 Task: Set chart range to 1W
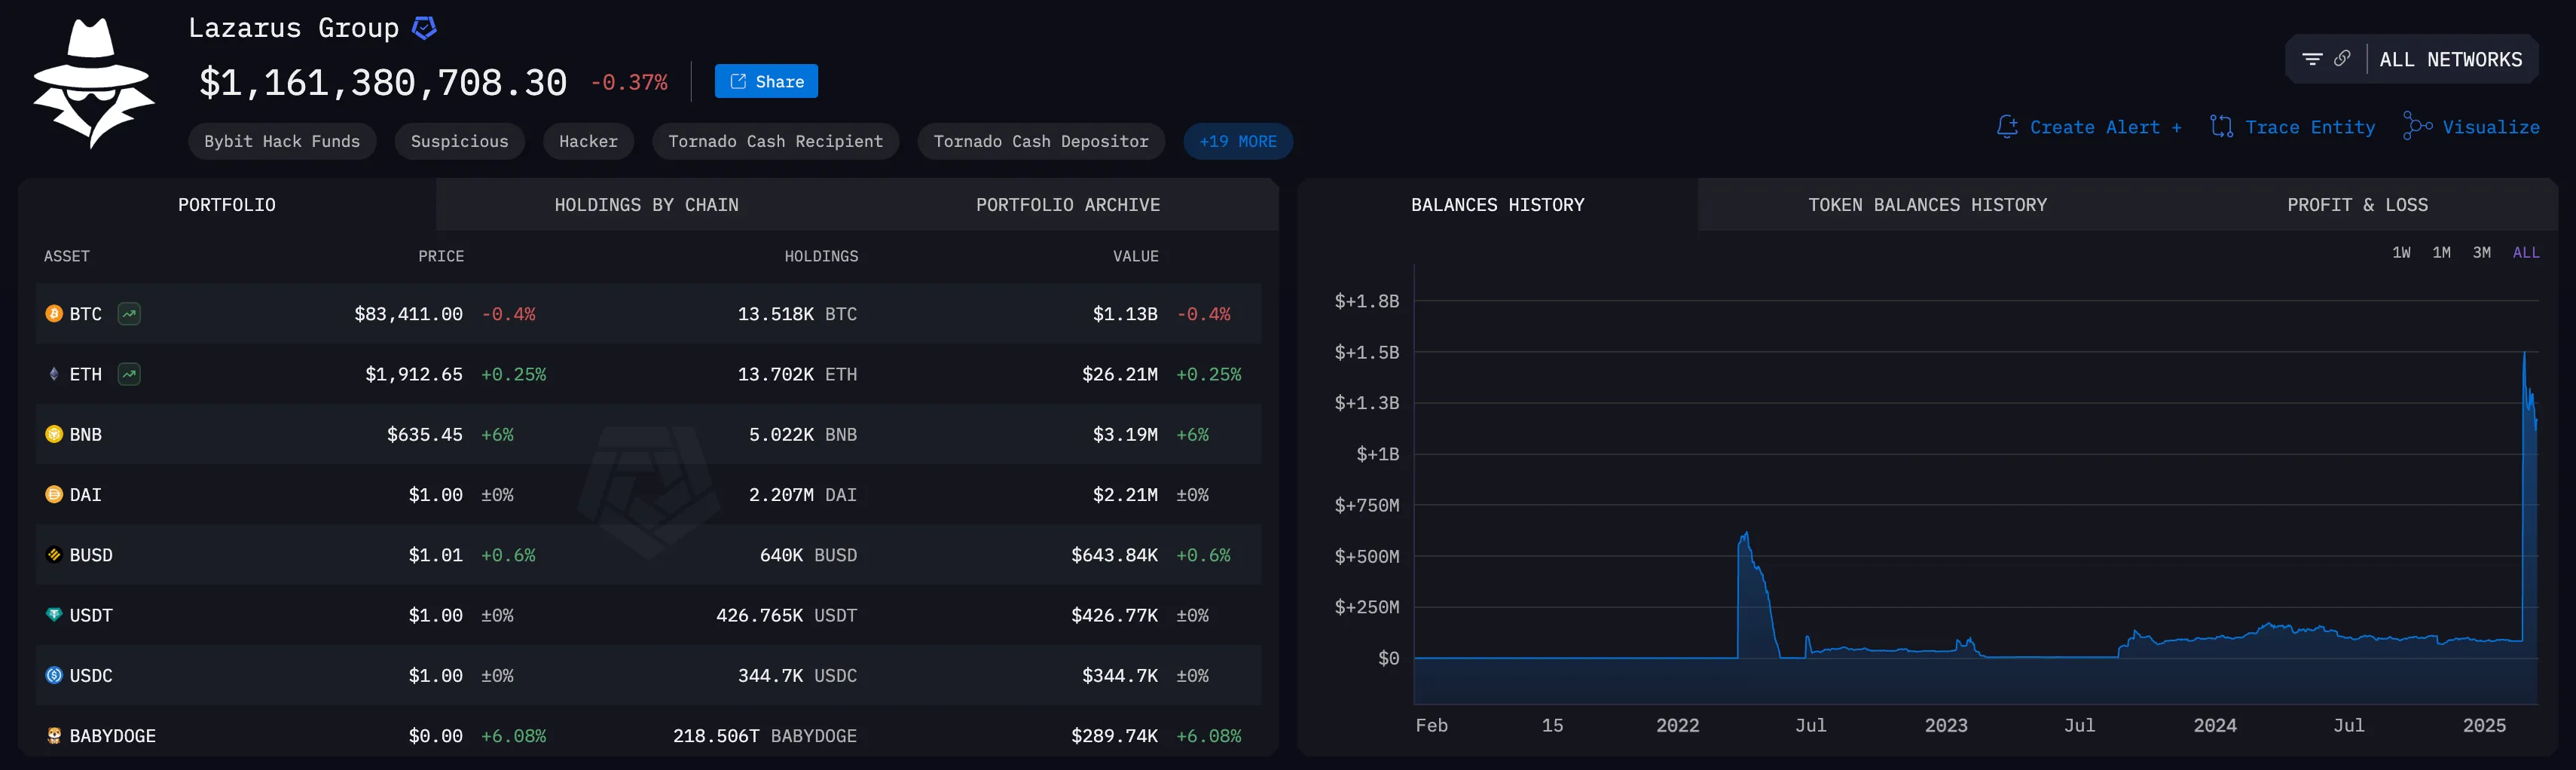pyautogui.click(x=2401, y=253)
